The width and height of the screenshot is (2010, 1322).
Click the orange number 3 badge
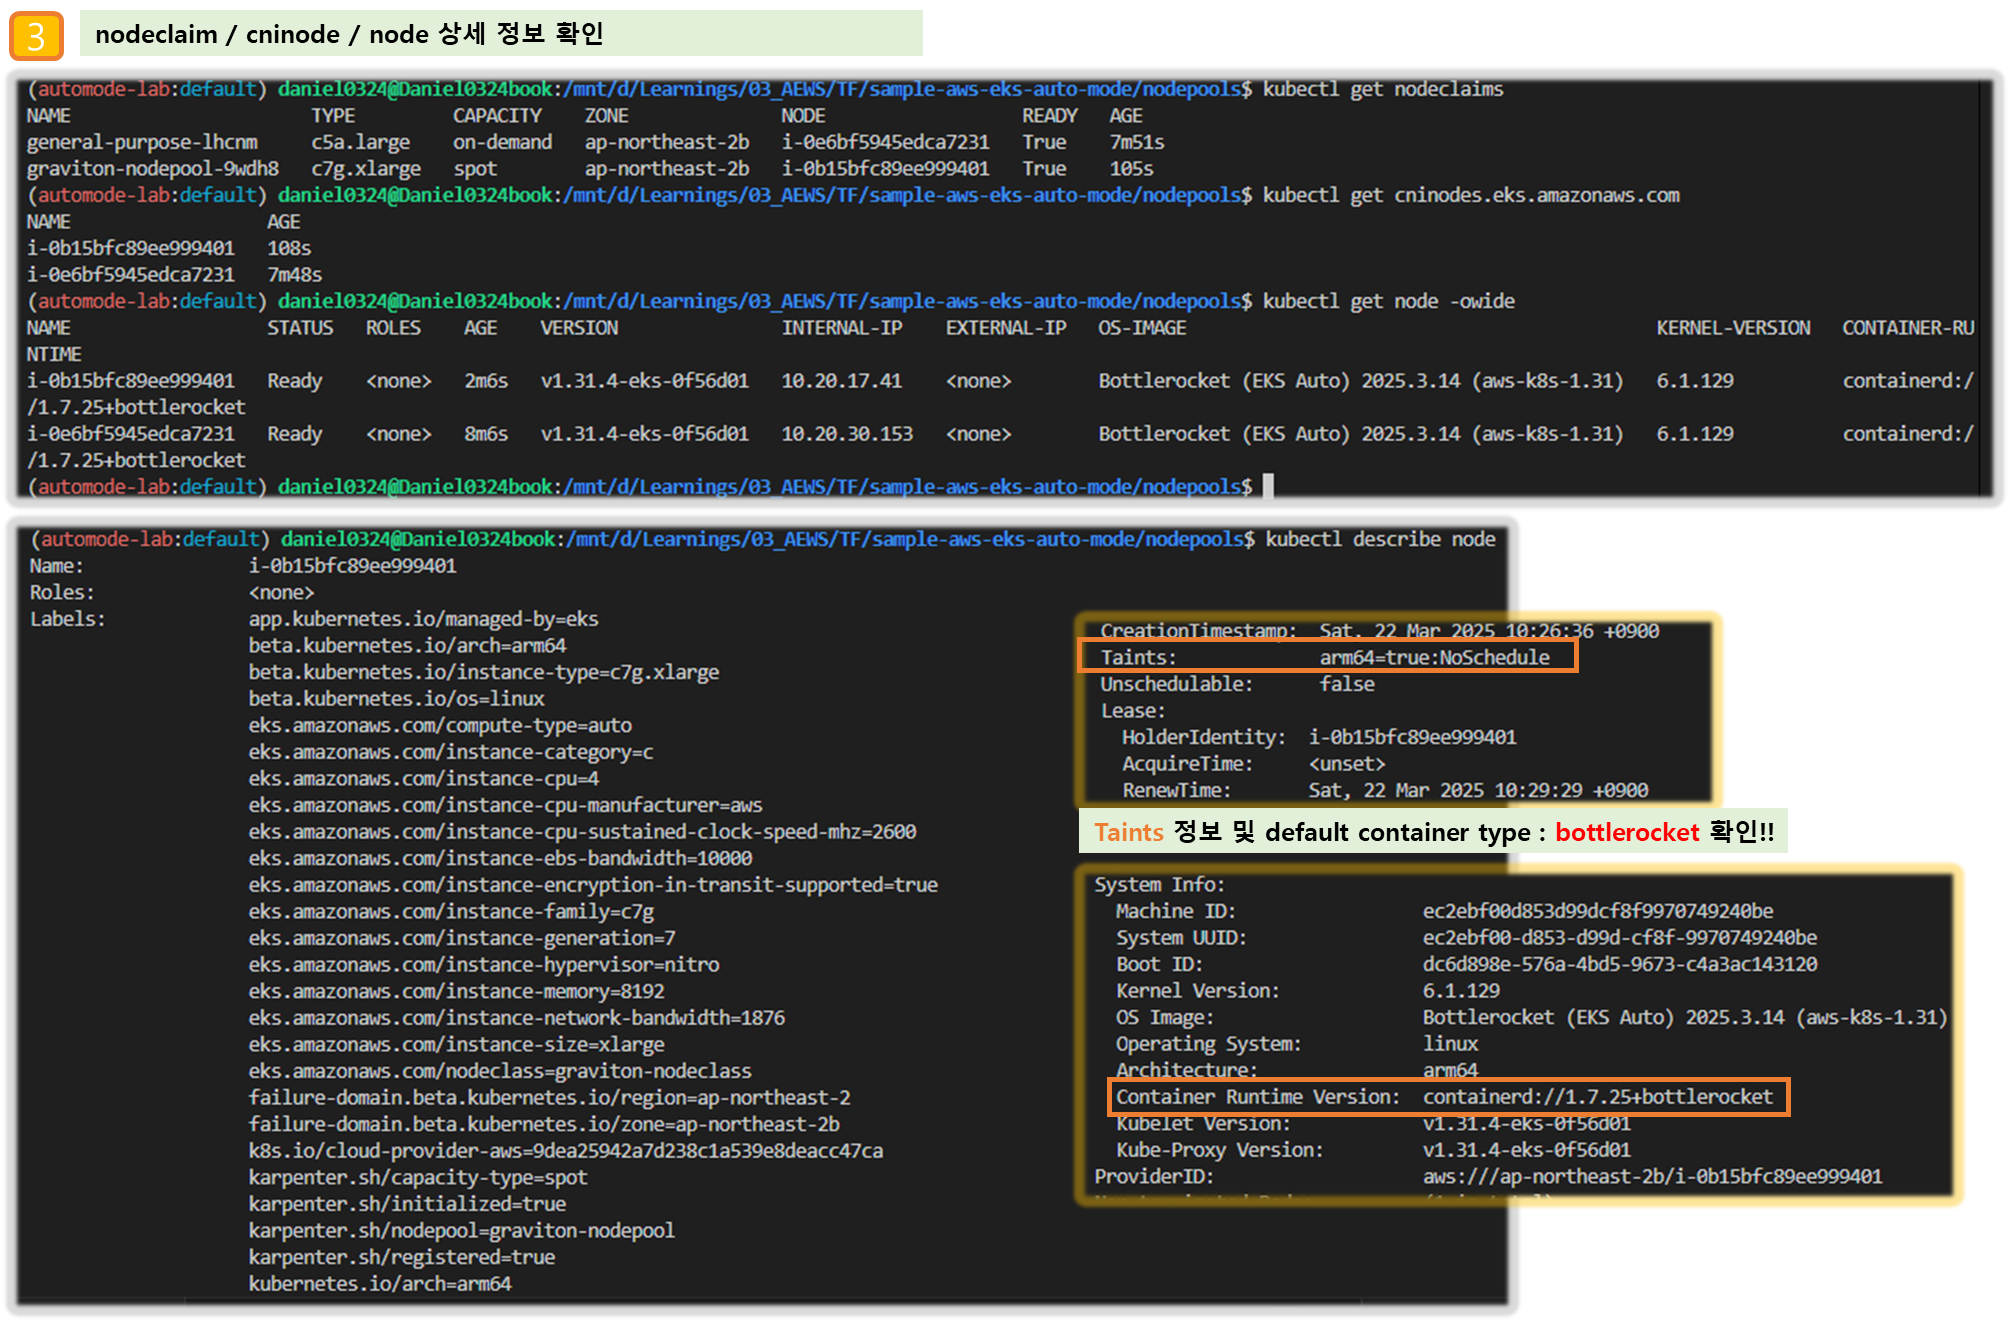36,36
